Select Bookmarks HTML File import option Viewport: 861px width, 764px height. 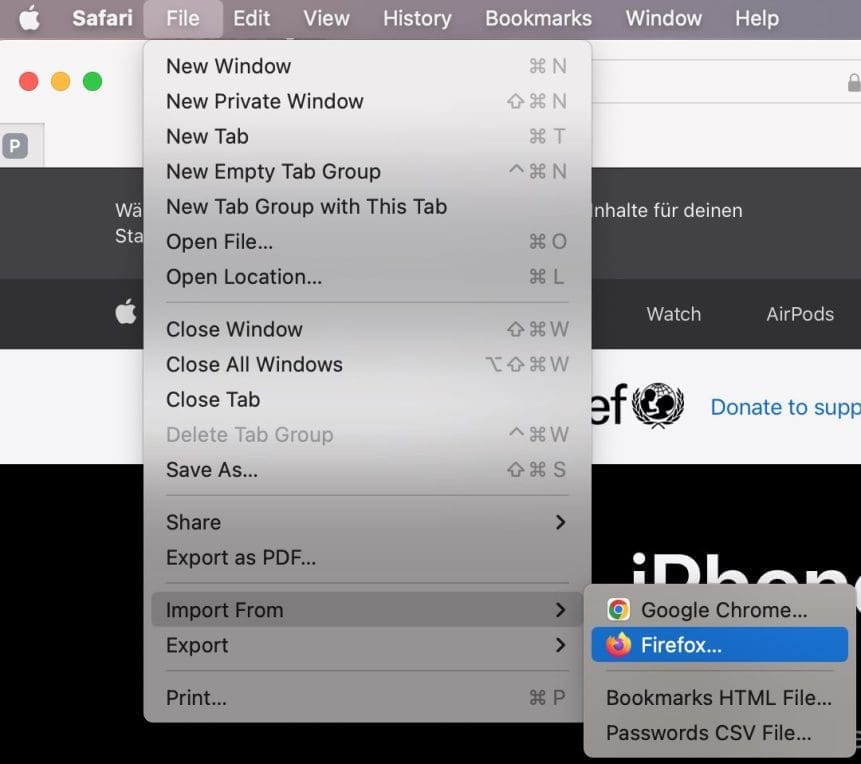coord(718,698)
